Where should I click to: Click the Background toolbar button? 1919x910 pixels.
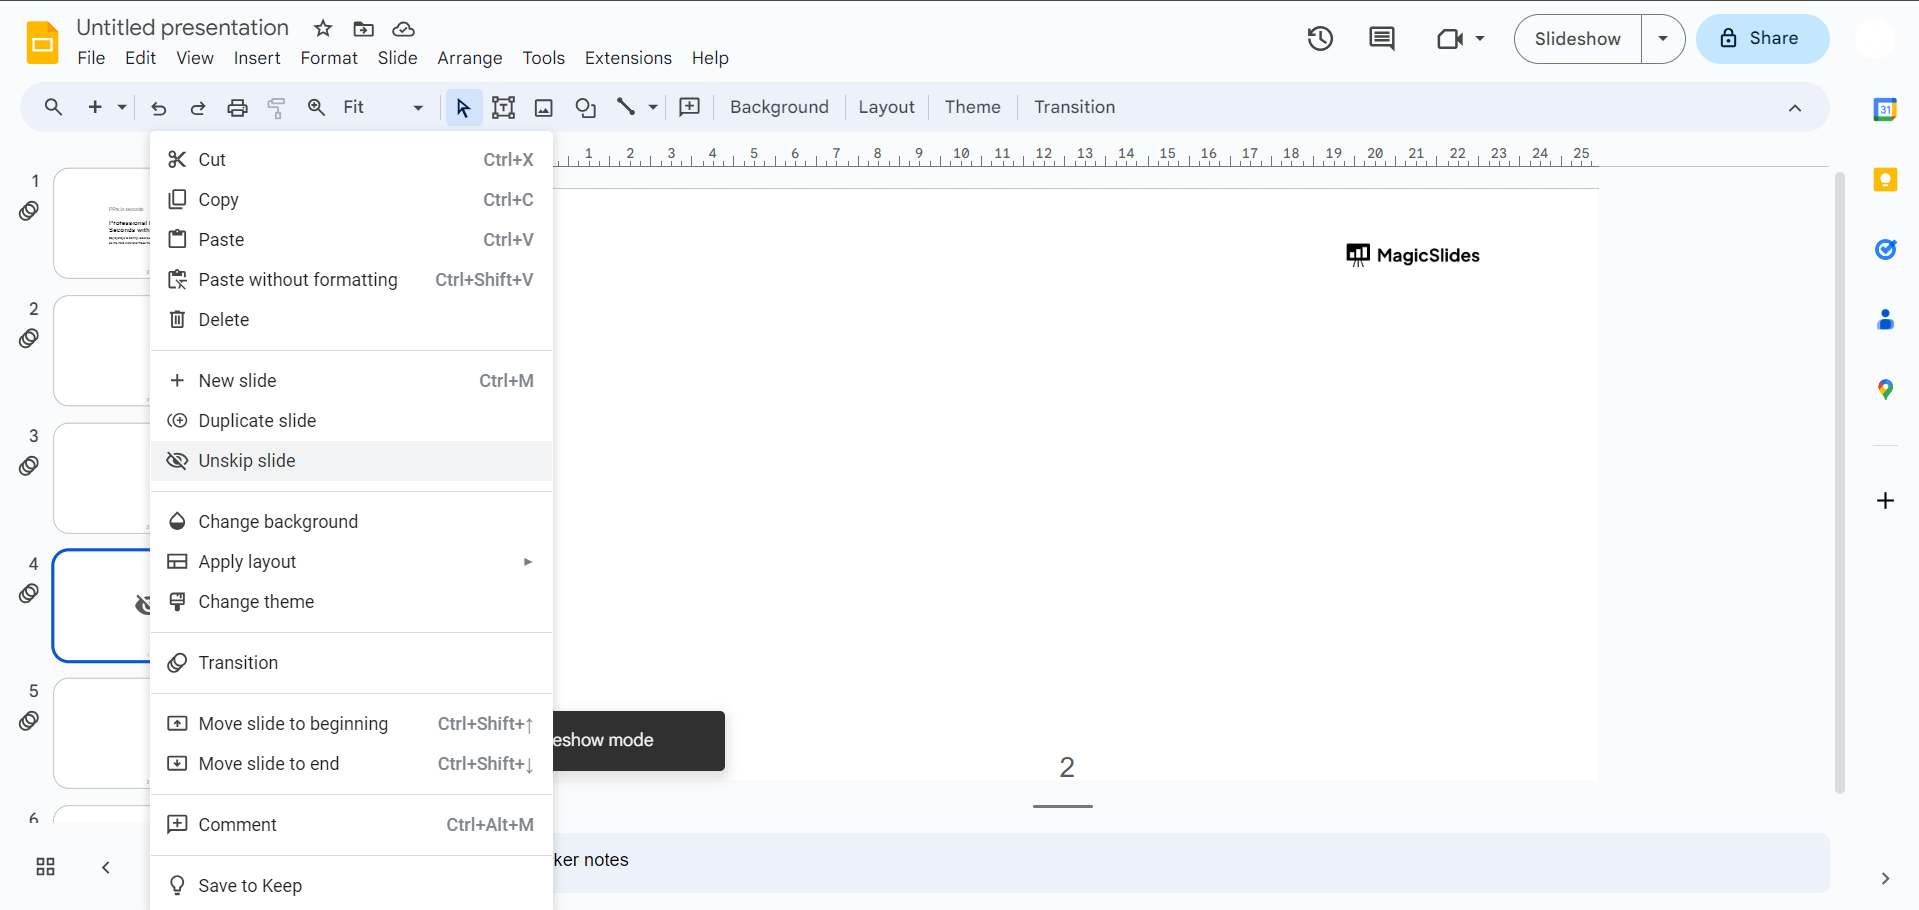(x=779, y=108)
